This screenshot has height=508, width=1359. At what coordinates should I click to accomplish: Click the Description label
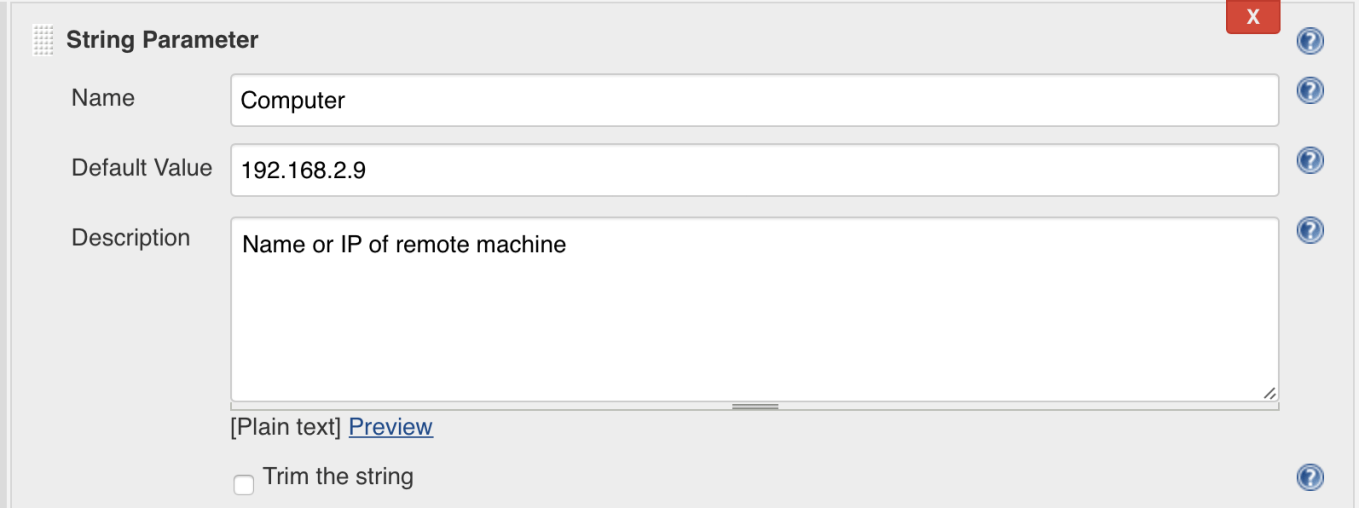(131, 238)
